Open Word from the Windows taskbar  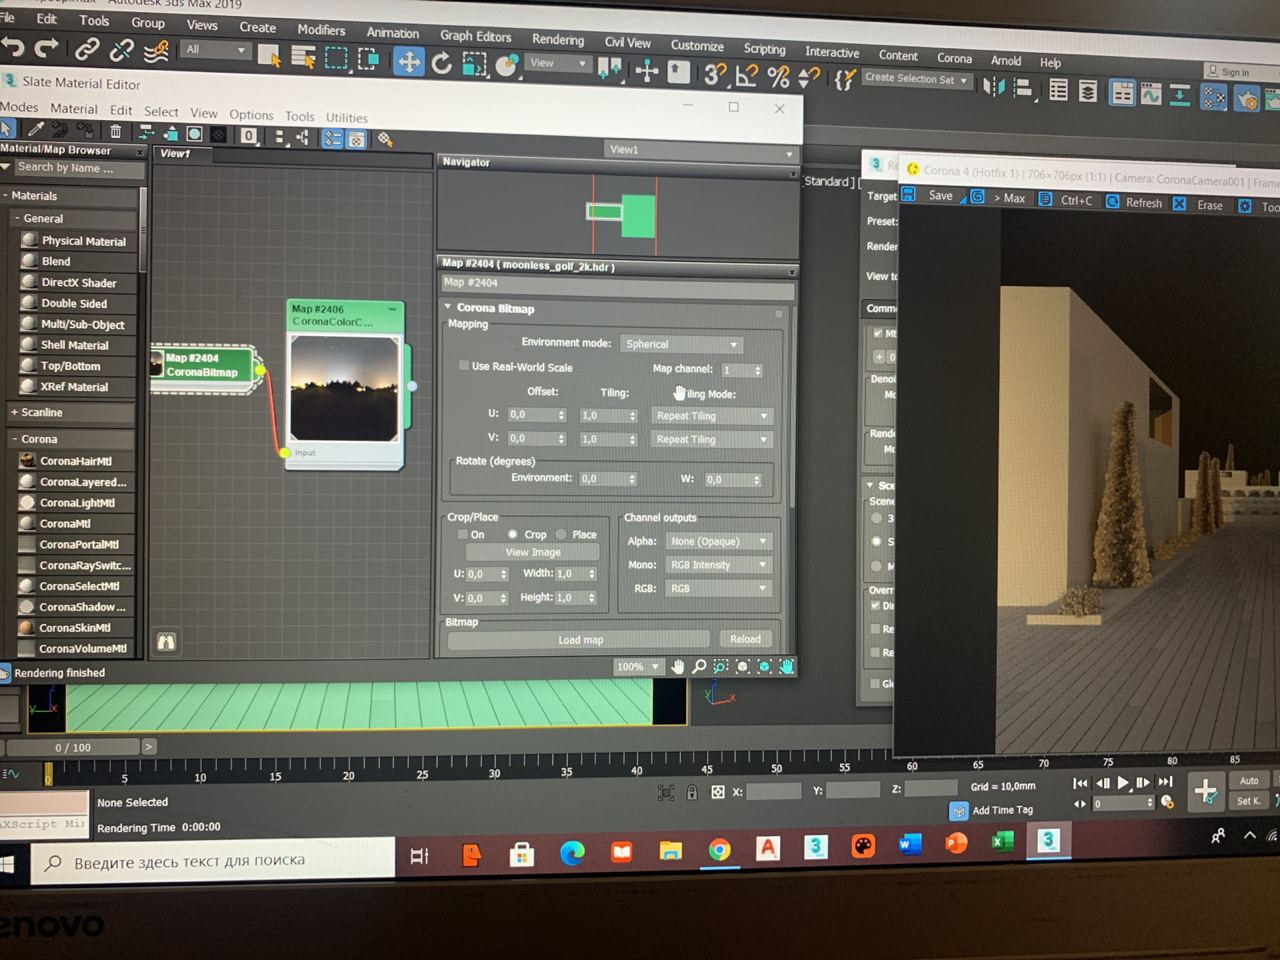coord(909,845)
